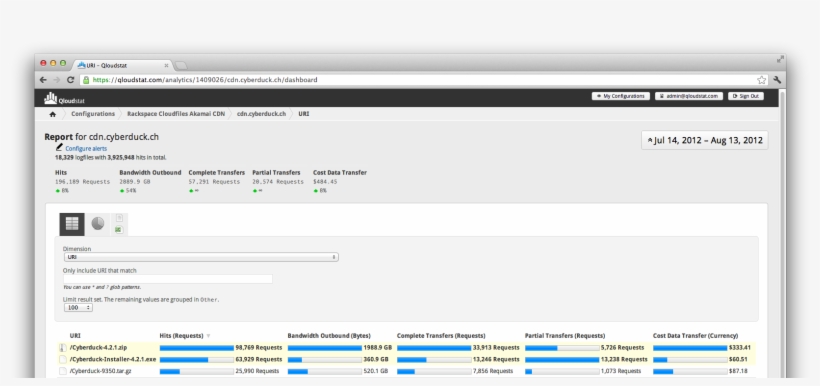
Task: Click the fullscreen arrows in window corner
Action: (780, 59)
